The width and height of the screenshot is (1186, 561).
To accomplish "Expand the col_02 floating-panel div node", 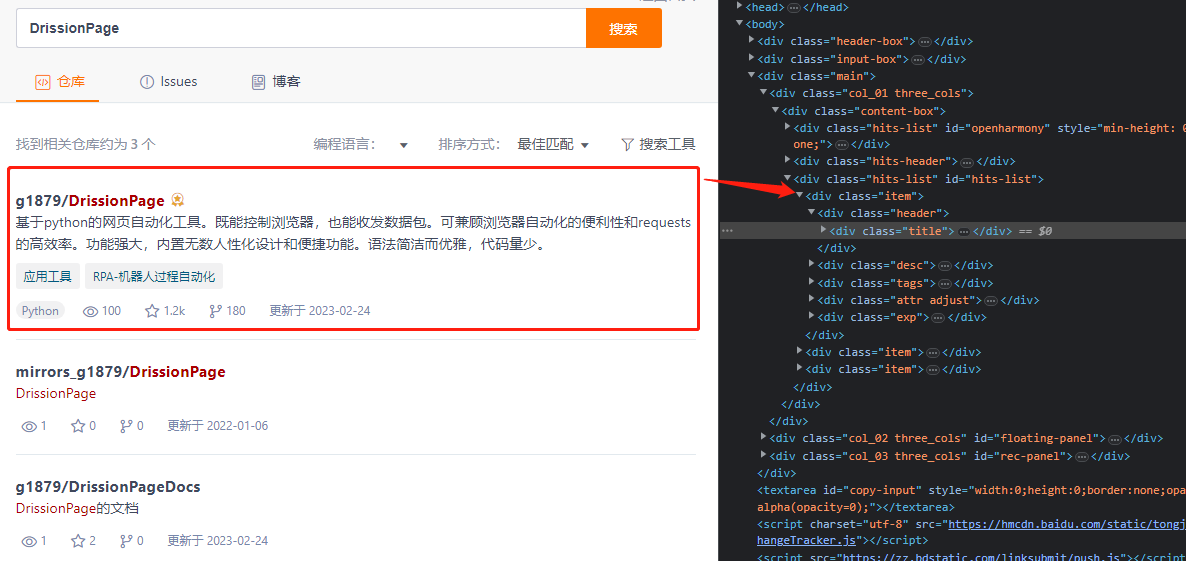I will [x=763, y=438].
